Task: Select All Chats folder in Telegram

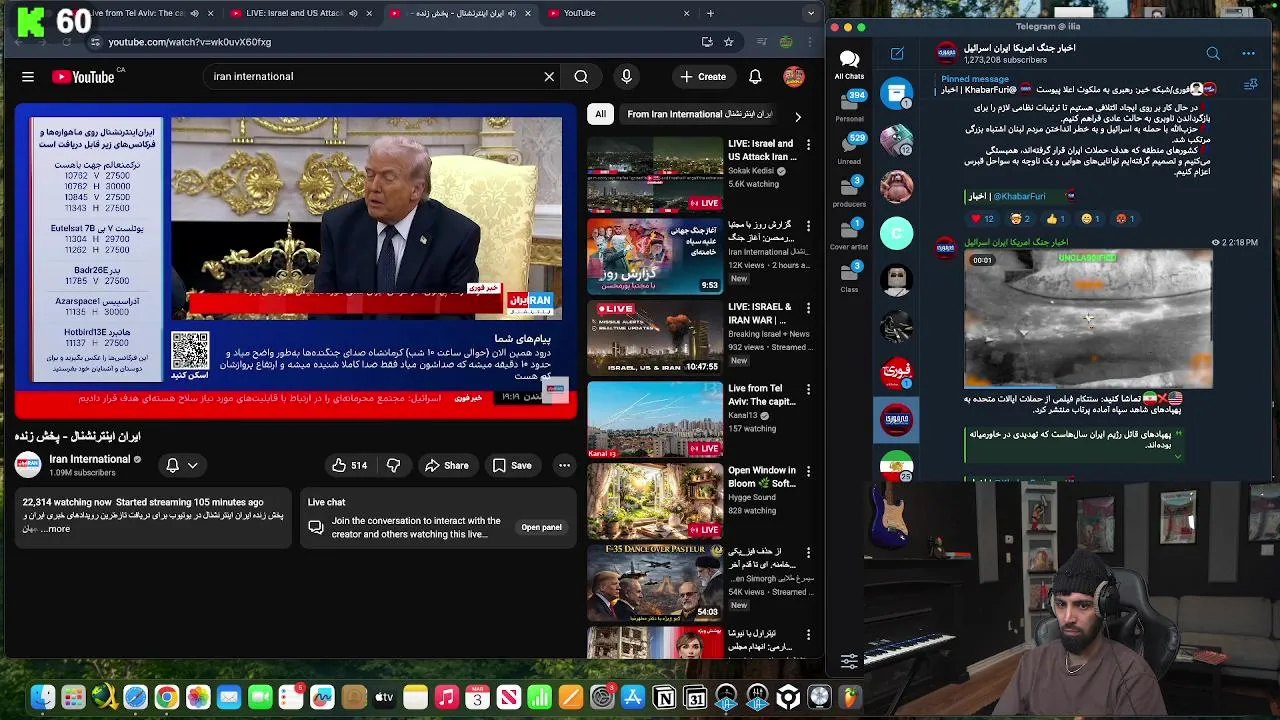Action: pos(849,65)
